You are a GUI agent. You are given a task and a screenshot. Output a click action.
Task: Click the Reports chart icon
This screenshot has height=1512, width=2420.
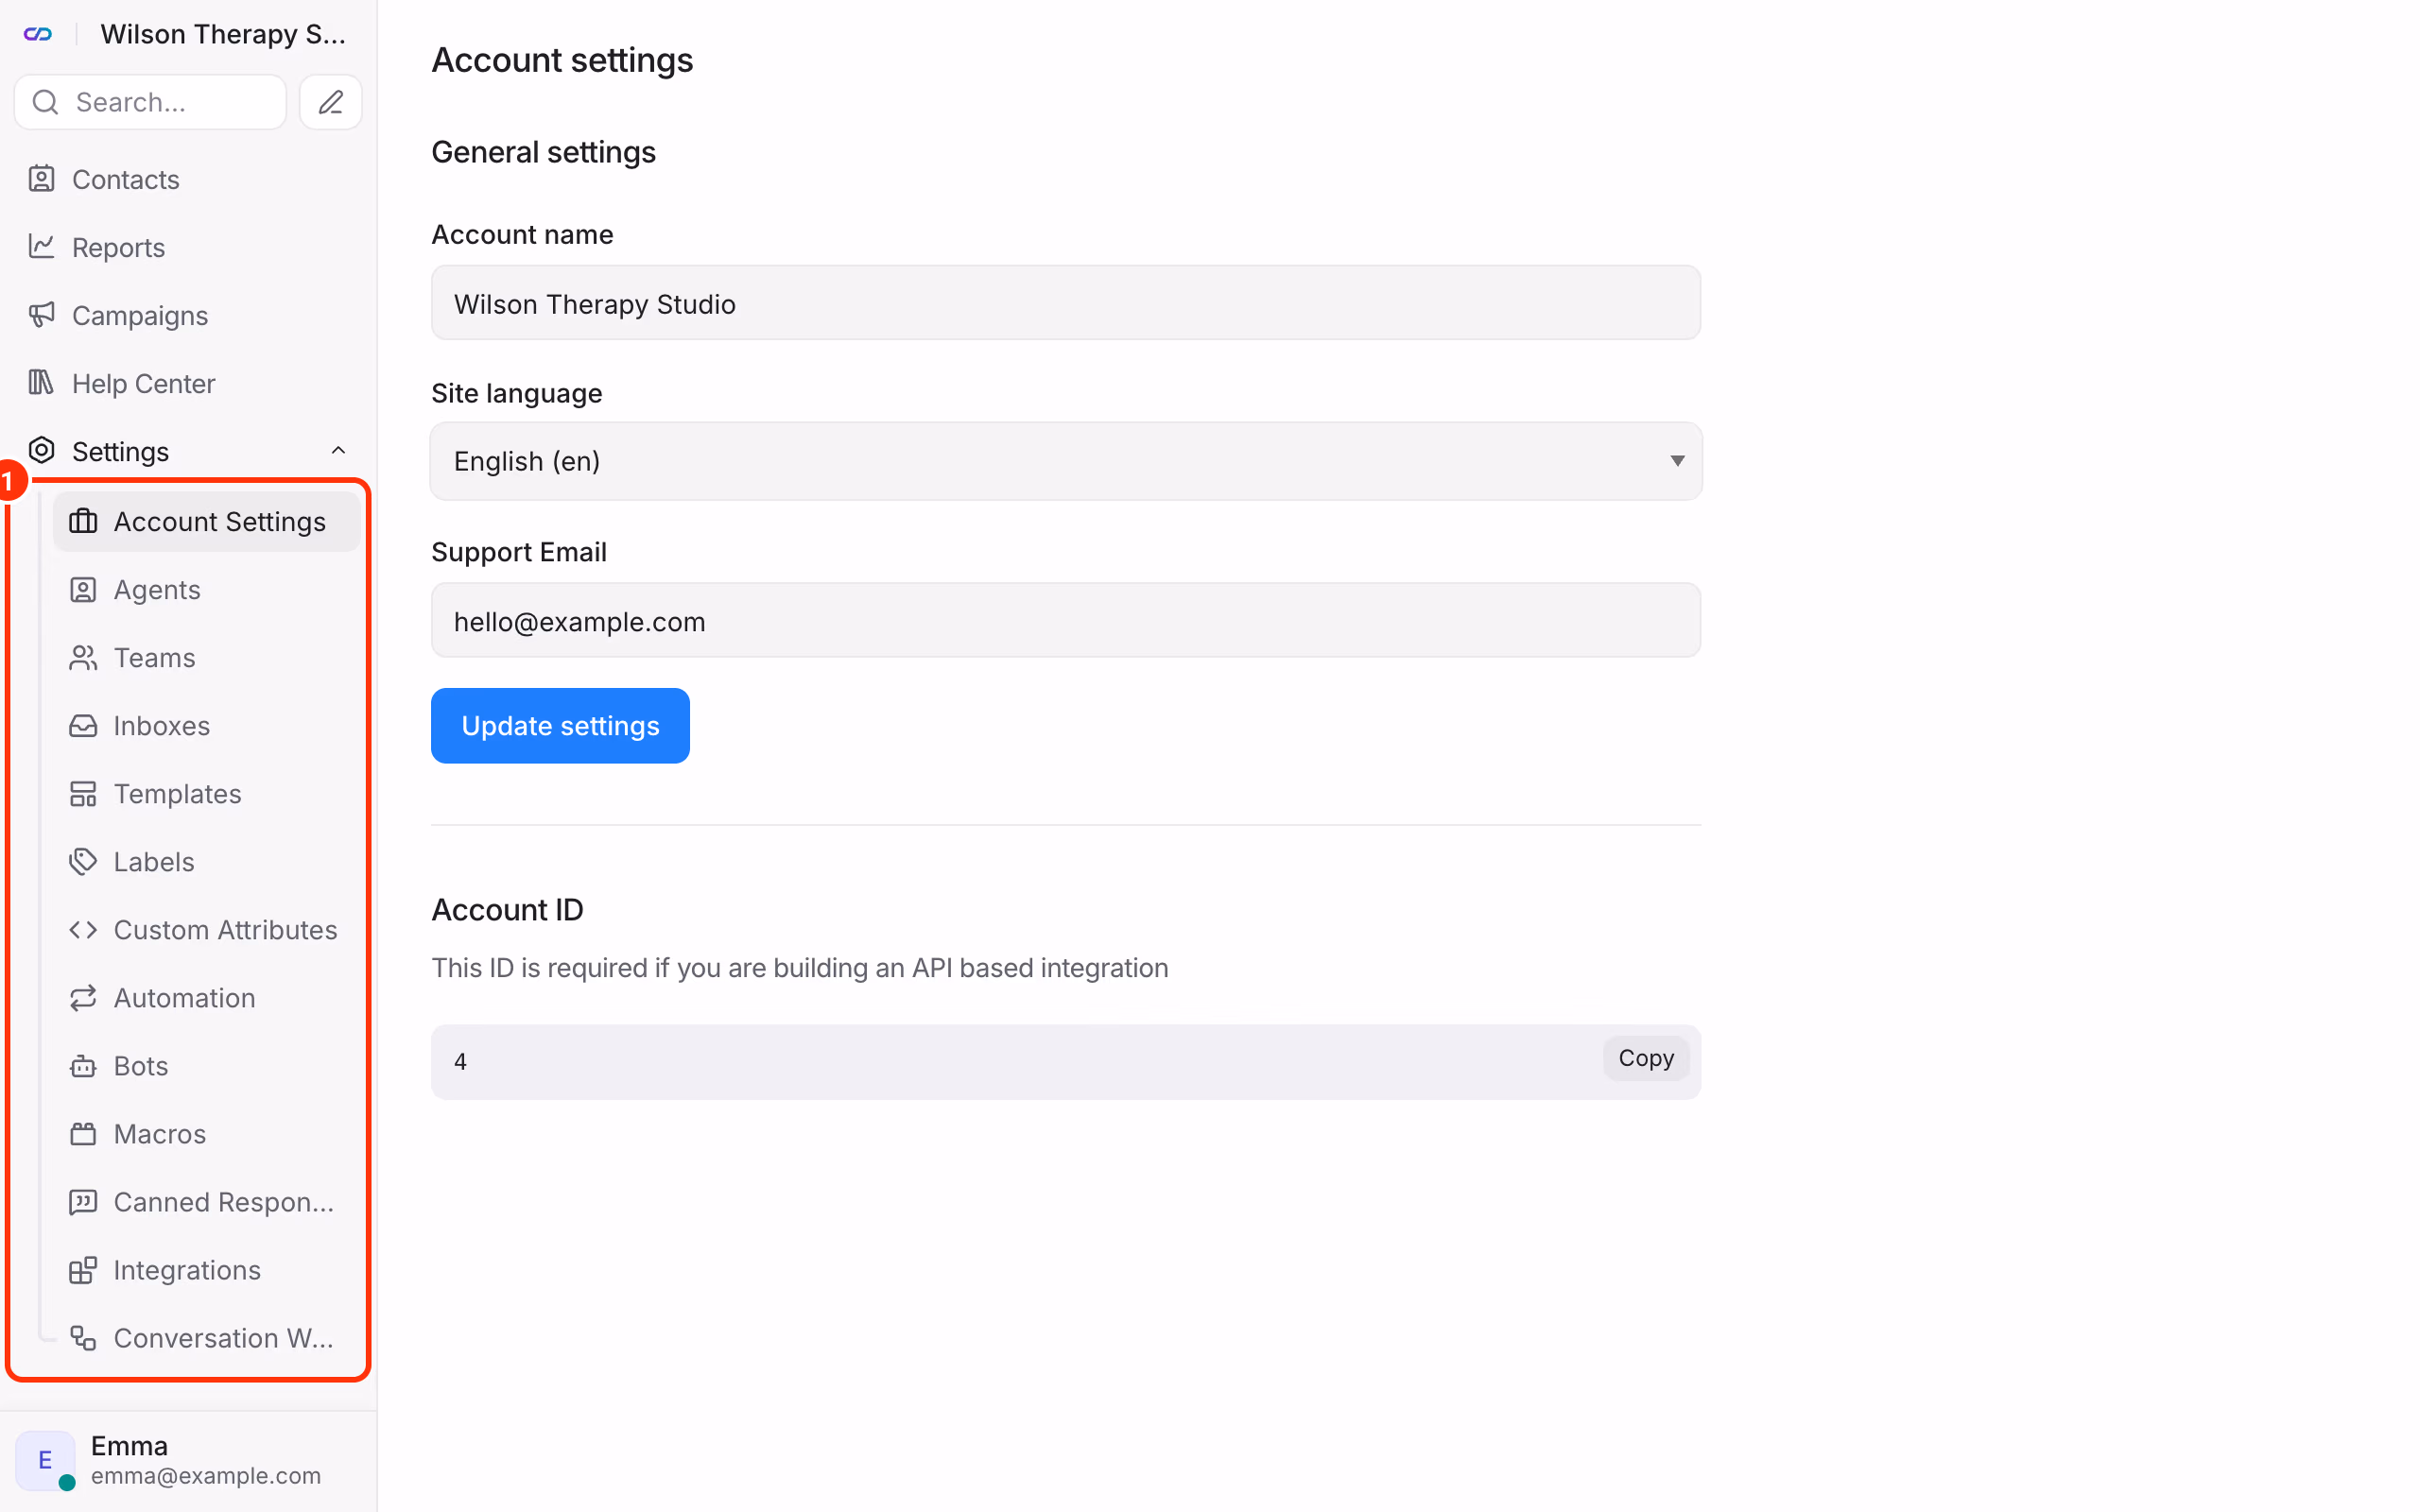point(41,247)
